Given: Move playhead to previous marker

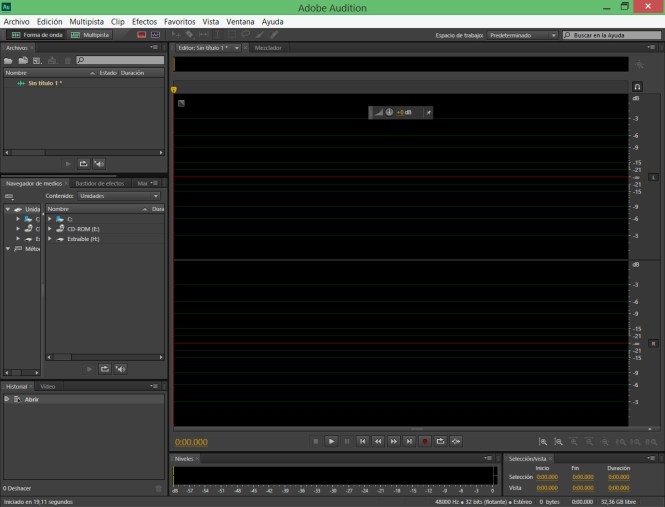Looking at the screenshot, I should tap(362, 441).
